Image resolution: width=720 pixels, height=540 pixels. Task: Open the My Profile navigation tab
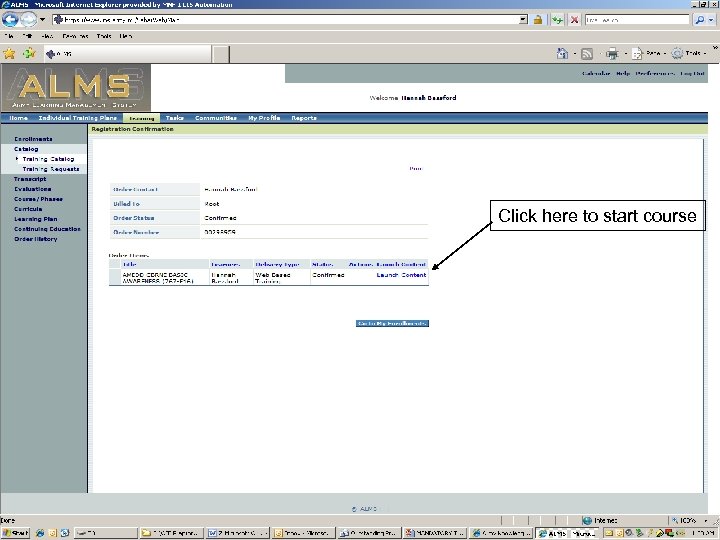(x=264, y=118)
